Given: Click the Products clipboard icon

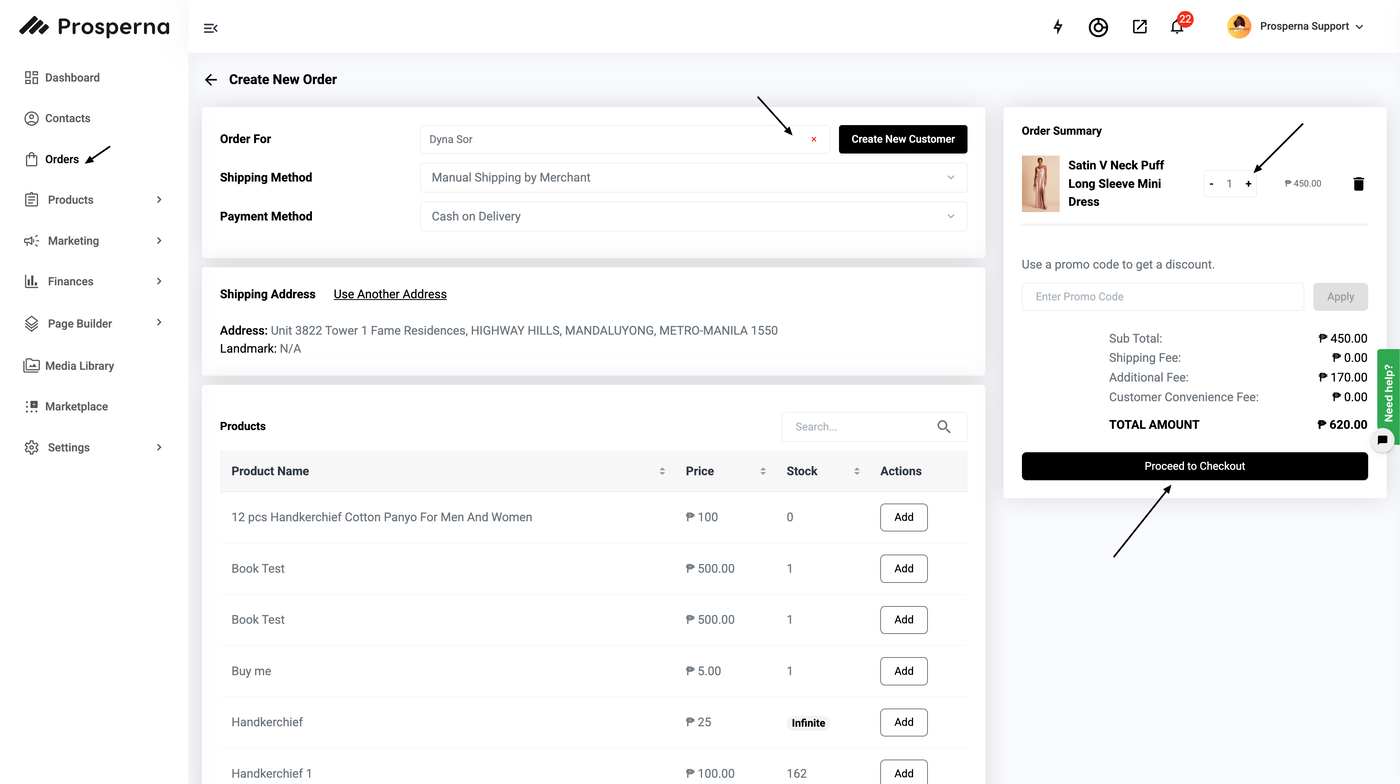Looking at the screenshot, I should click(x=31, y=200).
